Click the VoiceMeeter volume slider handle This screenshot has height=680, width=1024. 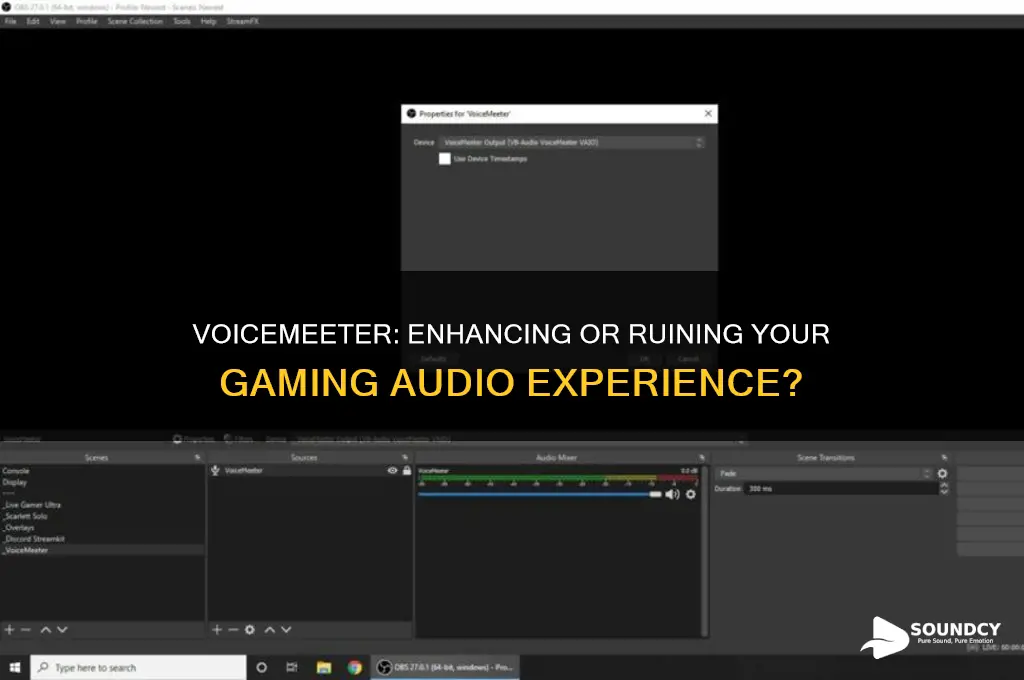656,494
